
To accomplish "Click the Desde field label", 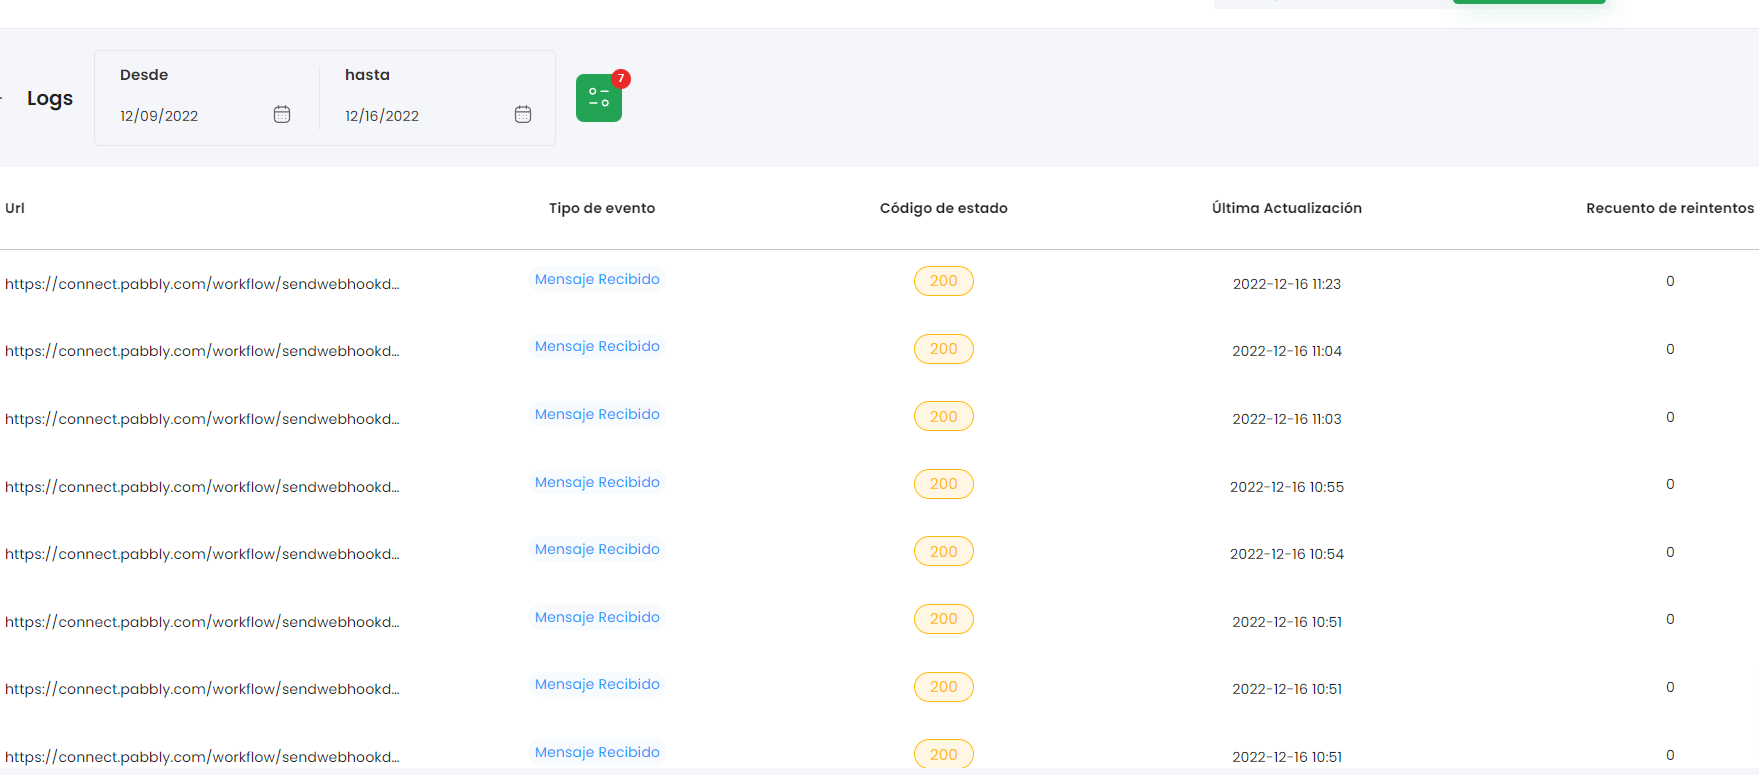I will [144, 75].
